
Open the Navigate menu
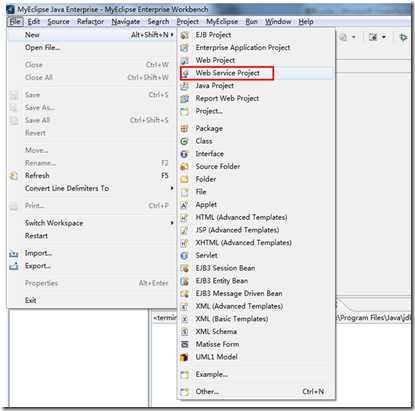(x=126, y=22)
